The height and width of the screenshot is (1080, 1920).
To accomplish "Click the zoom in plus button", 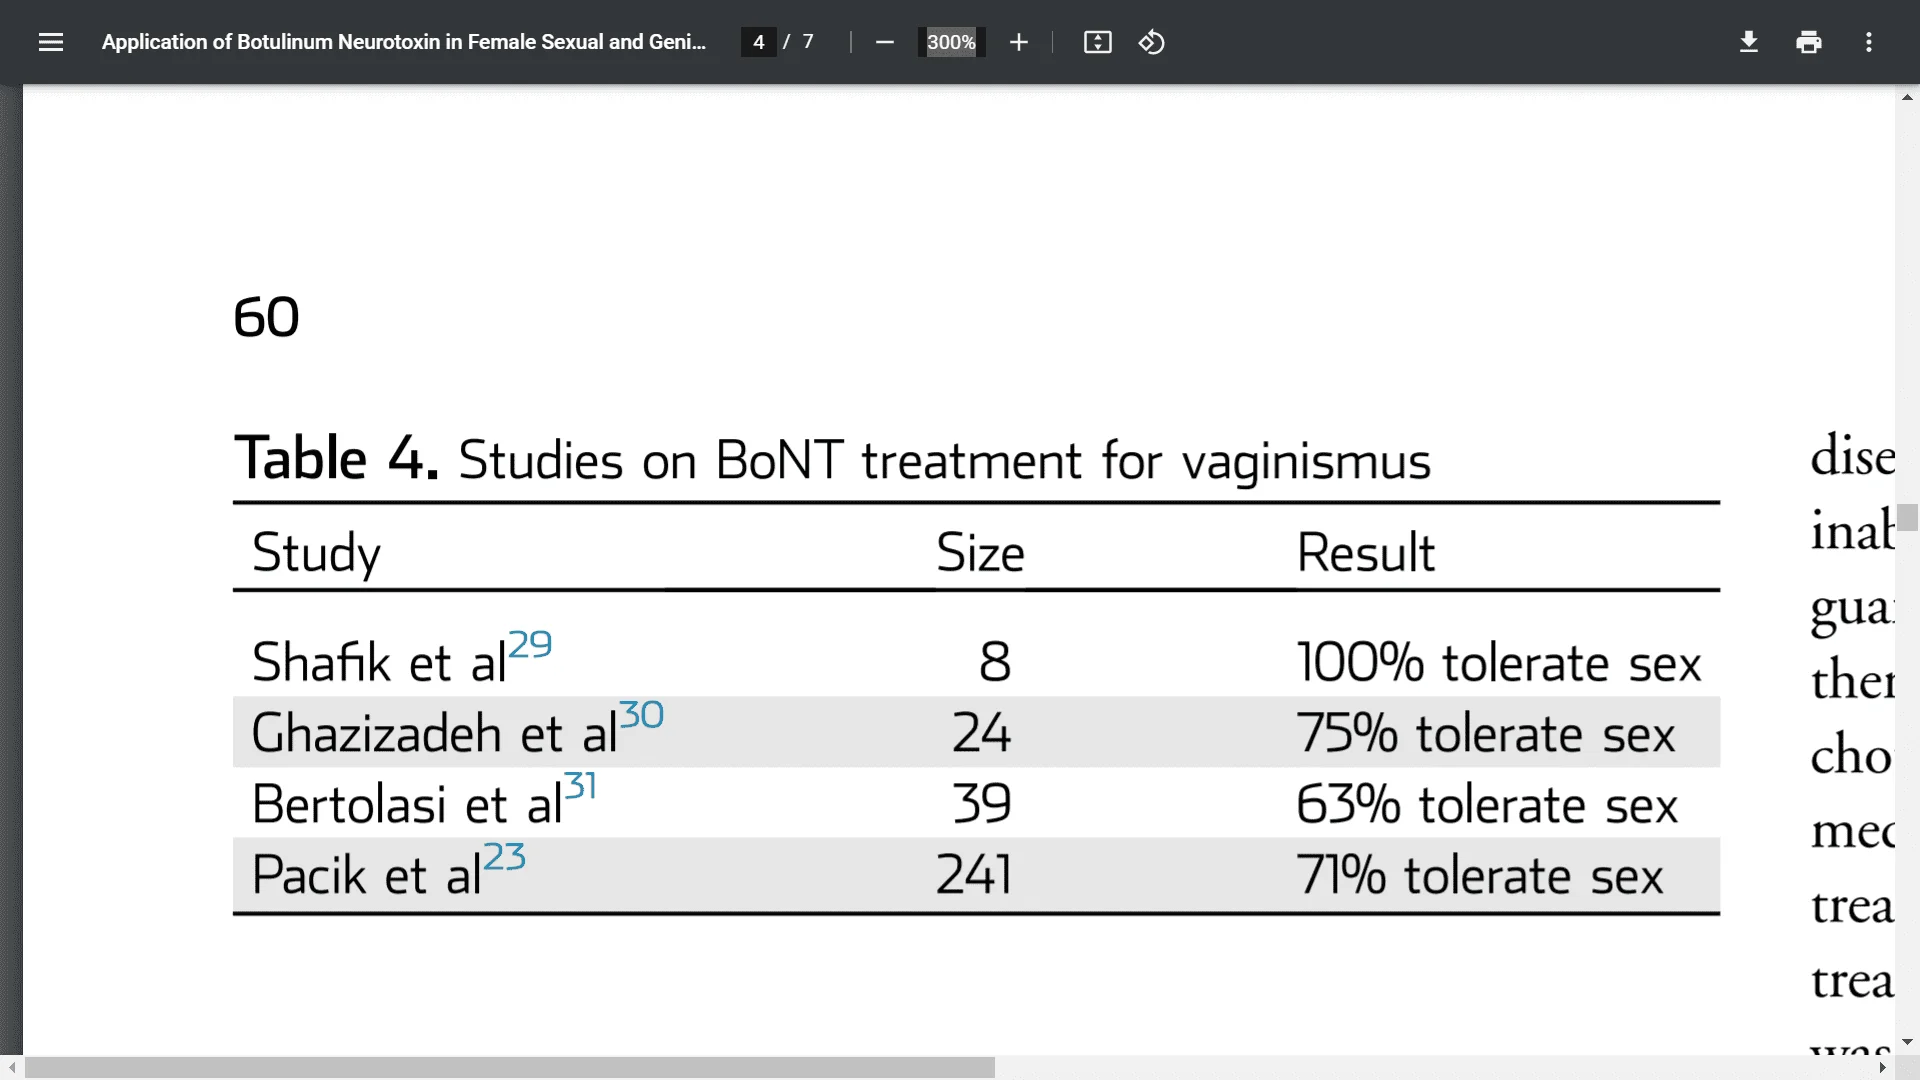I will tap(1018, 42).
